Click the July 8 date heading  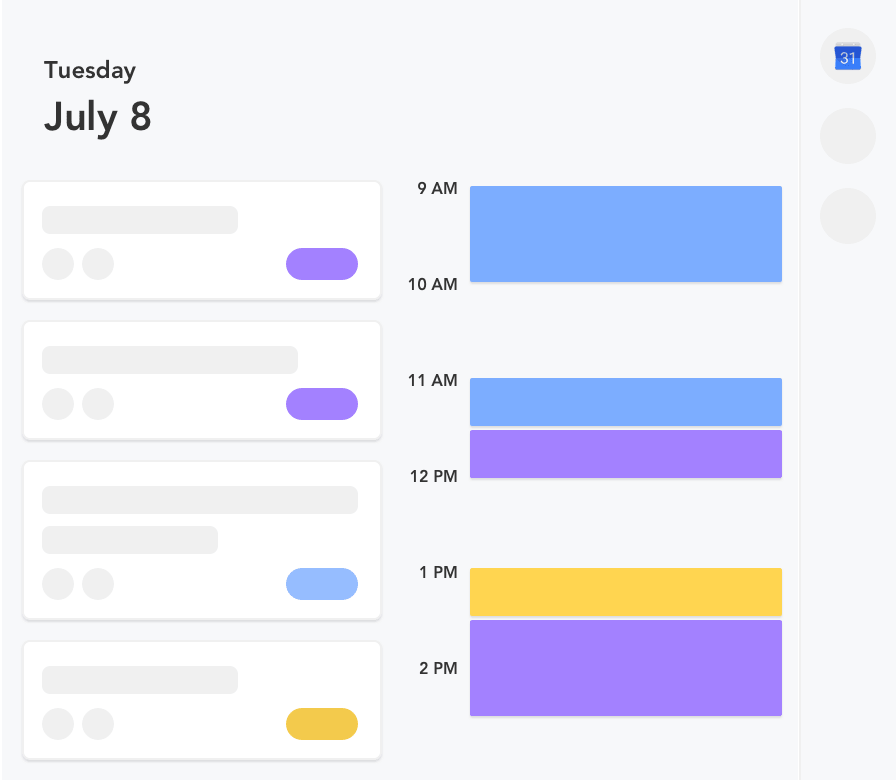98,117
